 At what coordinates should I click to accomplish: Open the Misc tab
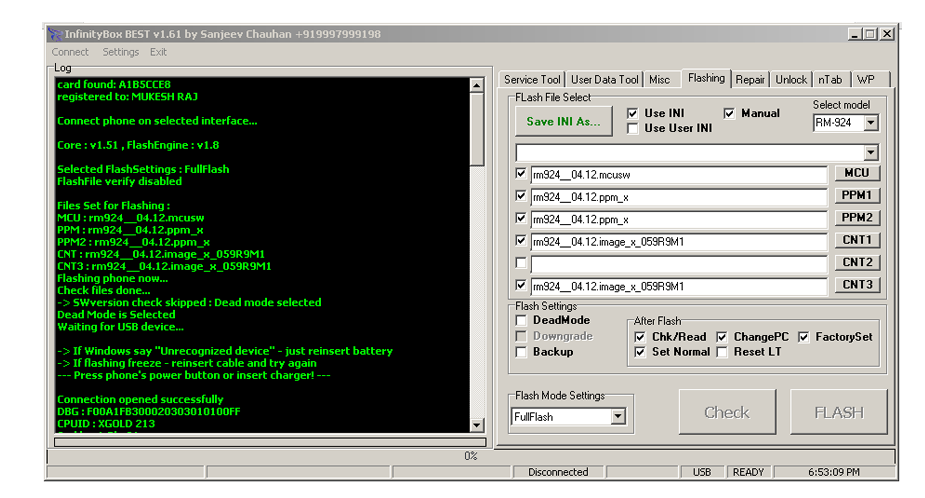click(x=660, y=80)
